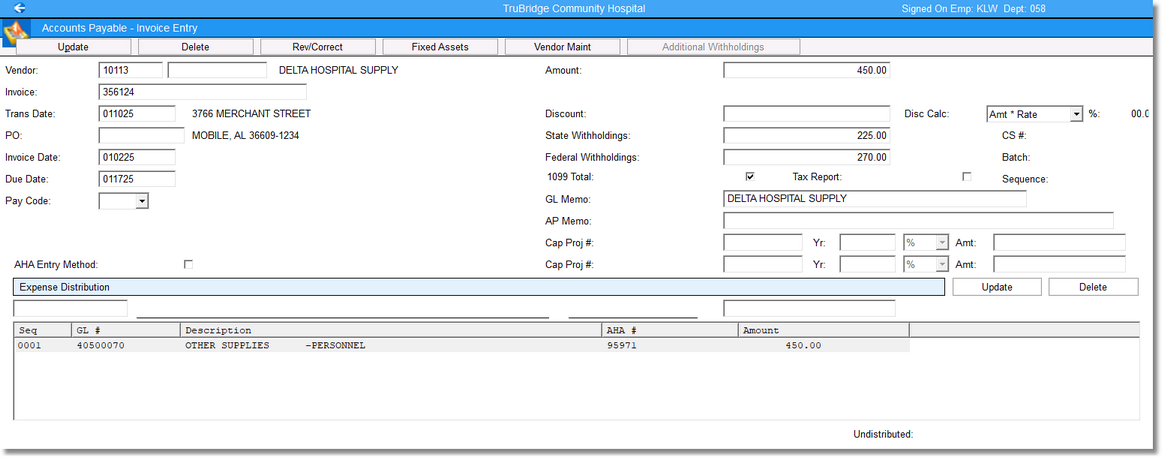Viewport: 1162px width, 458px height.
Task: Open first Cap Proj percent dropdown
Action: coord(942,242)
